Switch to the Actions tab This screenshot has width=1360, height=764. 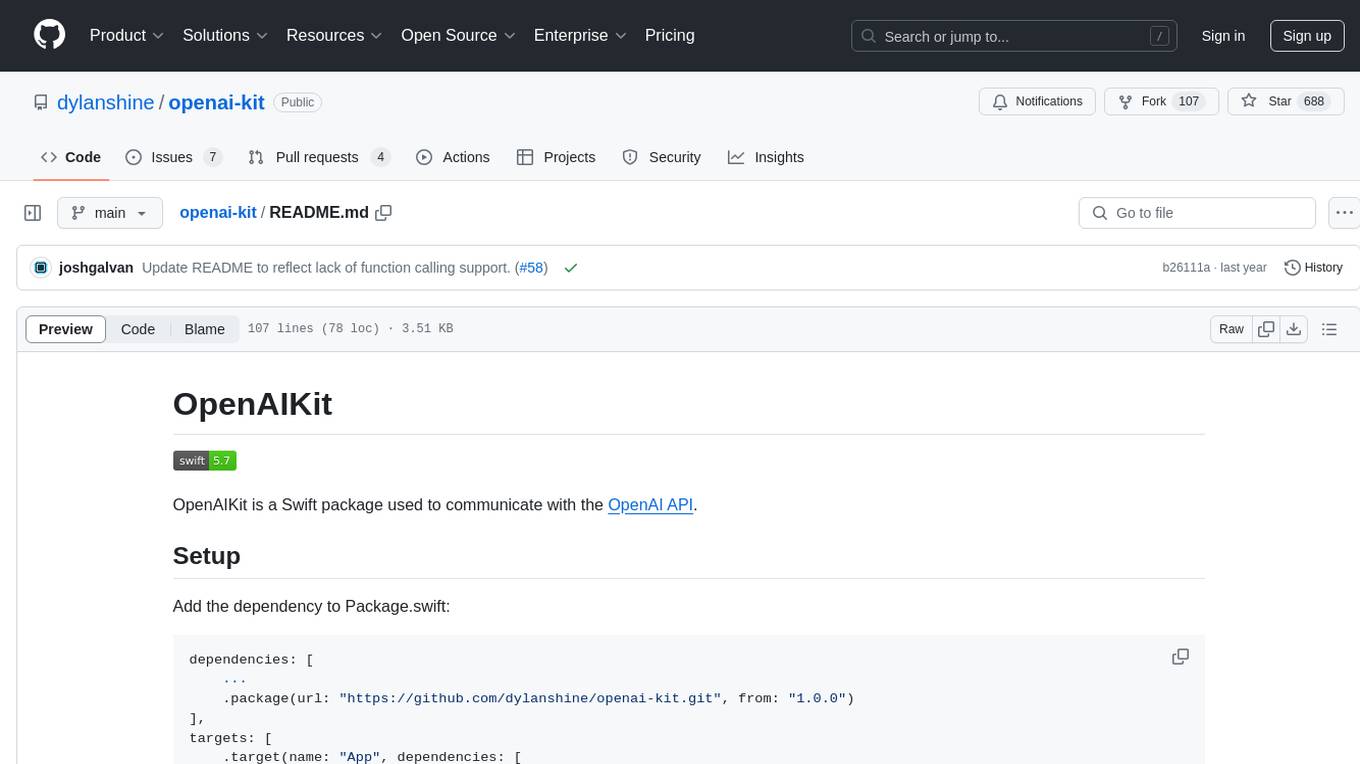coord(452,157)
